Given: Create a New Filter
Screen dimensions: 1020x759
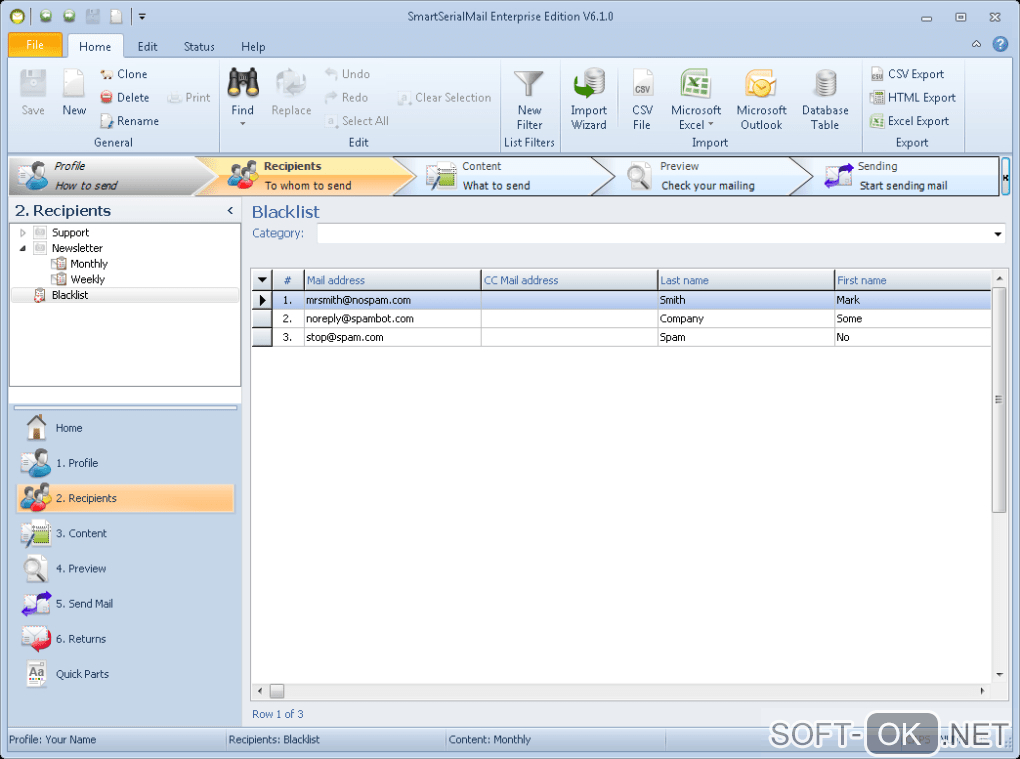Looking at the screenshot, I should point(529,100).
